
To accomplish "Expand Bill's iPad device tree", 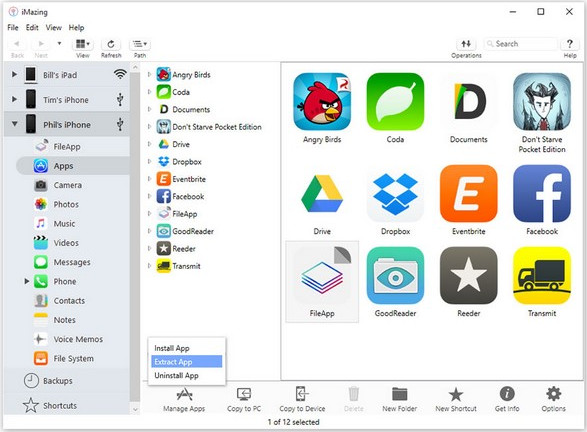I will (14, 74).
